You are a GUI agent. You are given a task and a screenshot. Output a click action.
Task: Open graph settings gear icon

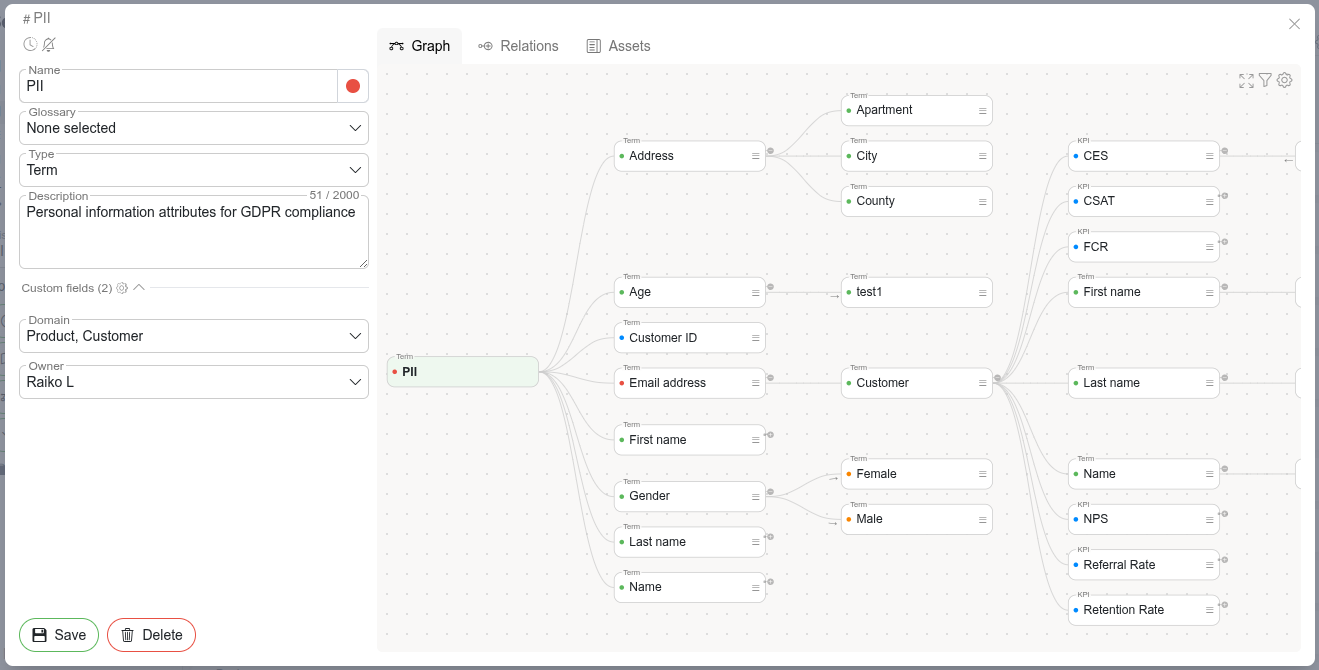(1285, 80)
